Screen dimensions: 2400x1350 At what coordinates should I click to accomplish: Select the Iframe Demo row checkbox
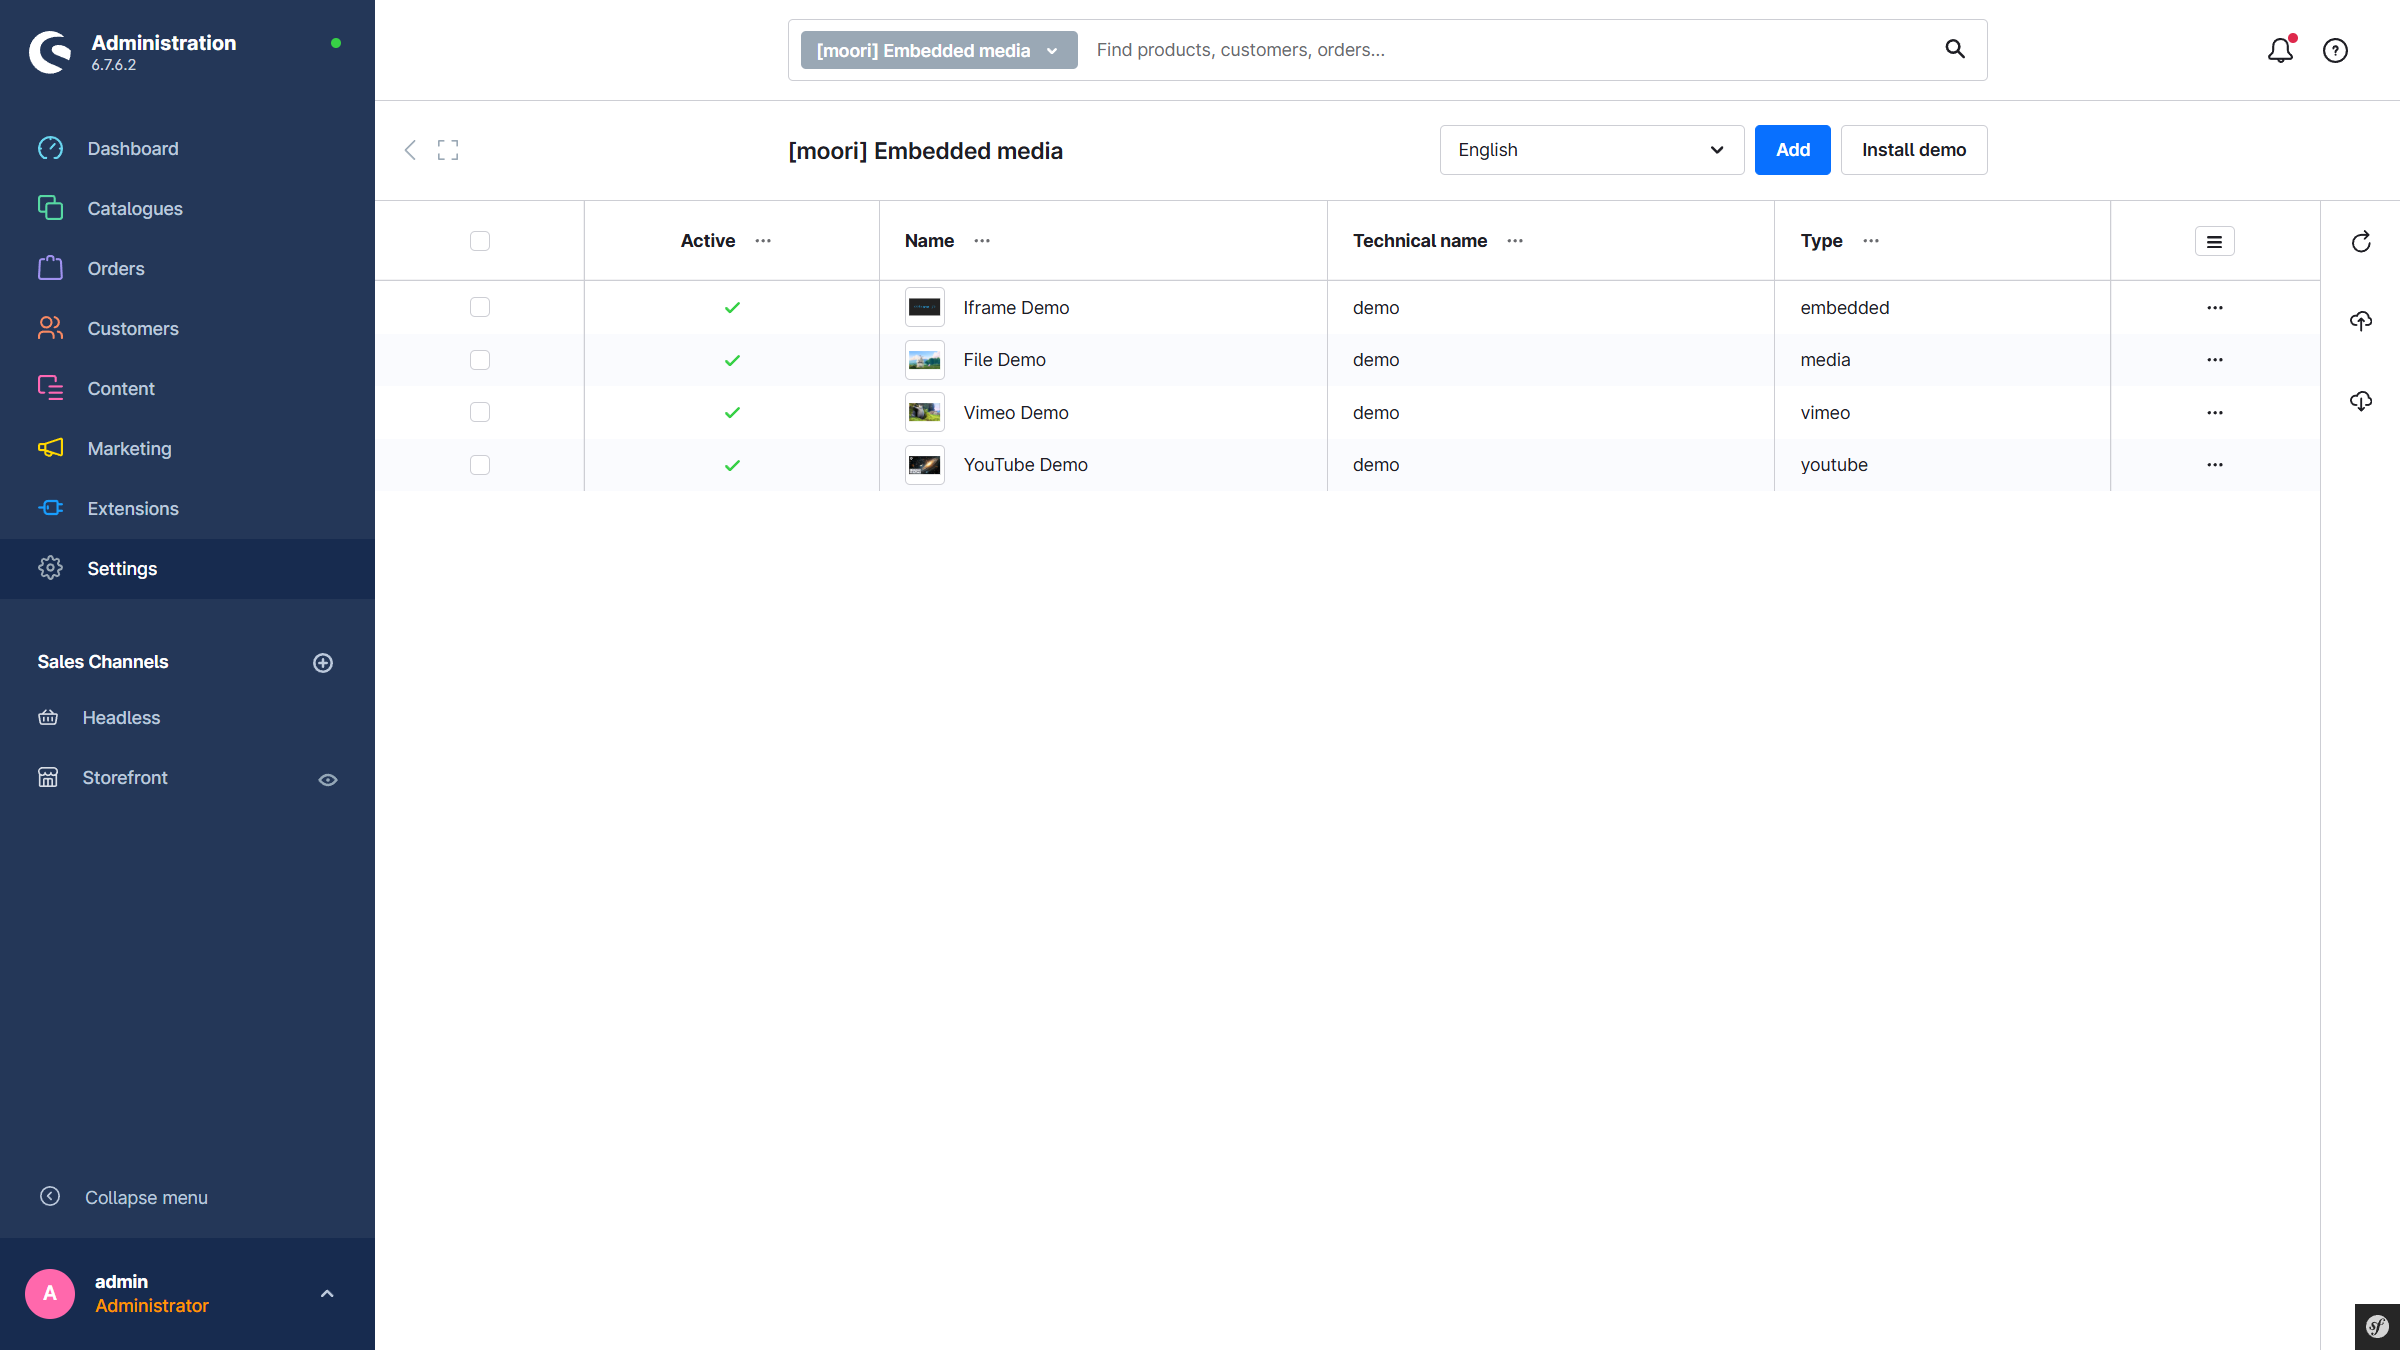click(480, 307)
